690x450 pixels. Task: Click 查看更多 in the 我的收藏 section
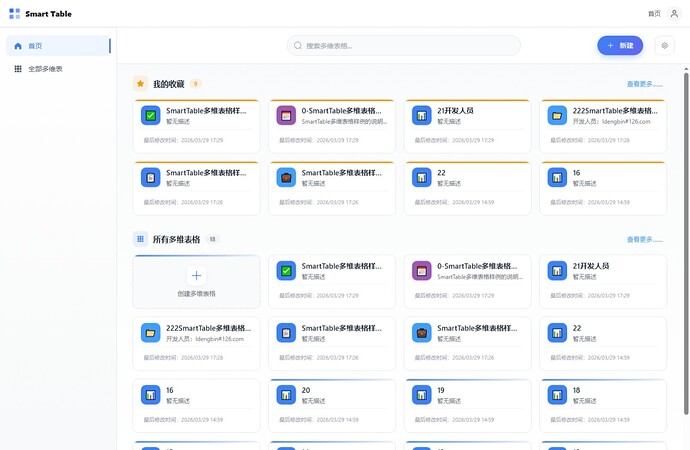(x=644, y=84)
